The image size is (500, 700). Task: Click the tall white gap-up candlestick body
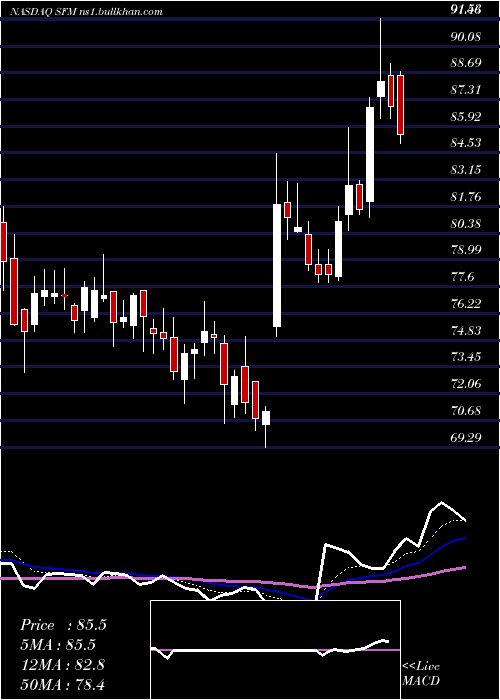[277, 265]
